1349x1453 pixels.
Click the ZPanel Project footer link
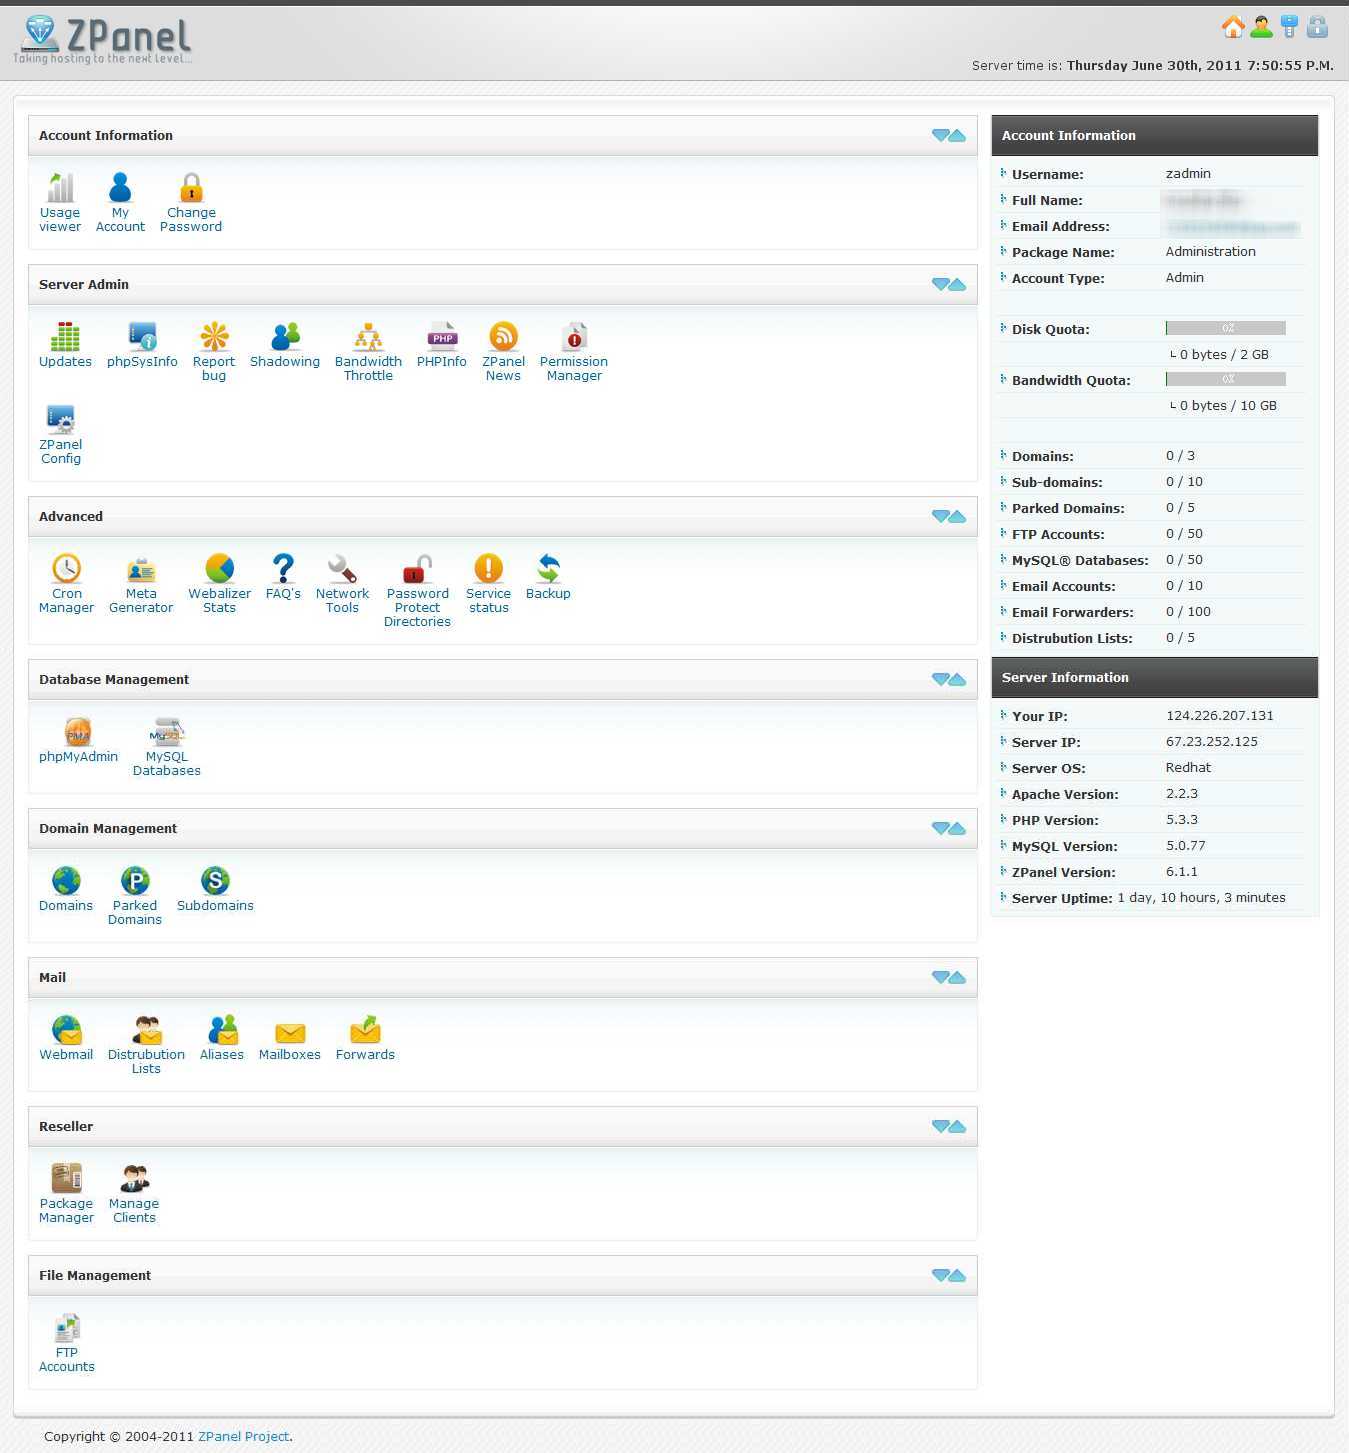[244, 1436]
